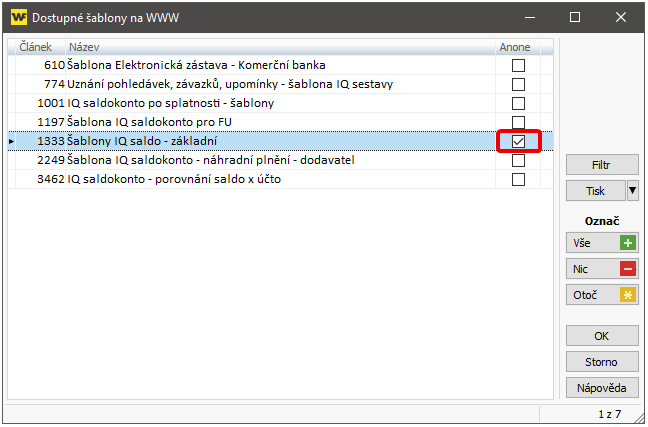Open the Tisk dropdown arrow
The height and width of the screenshot is (427, 648).
click(x=632, y=191)
